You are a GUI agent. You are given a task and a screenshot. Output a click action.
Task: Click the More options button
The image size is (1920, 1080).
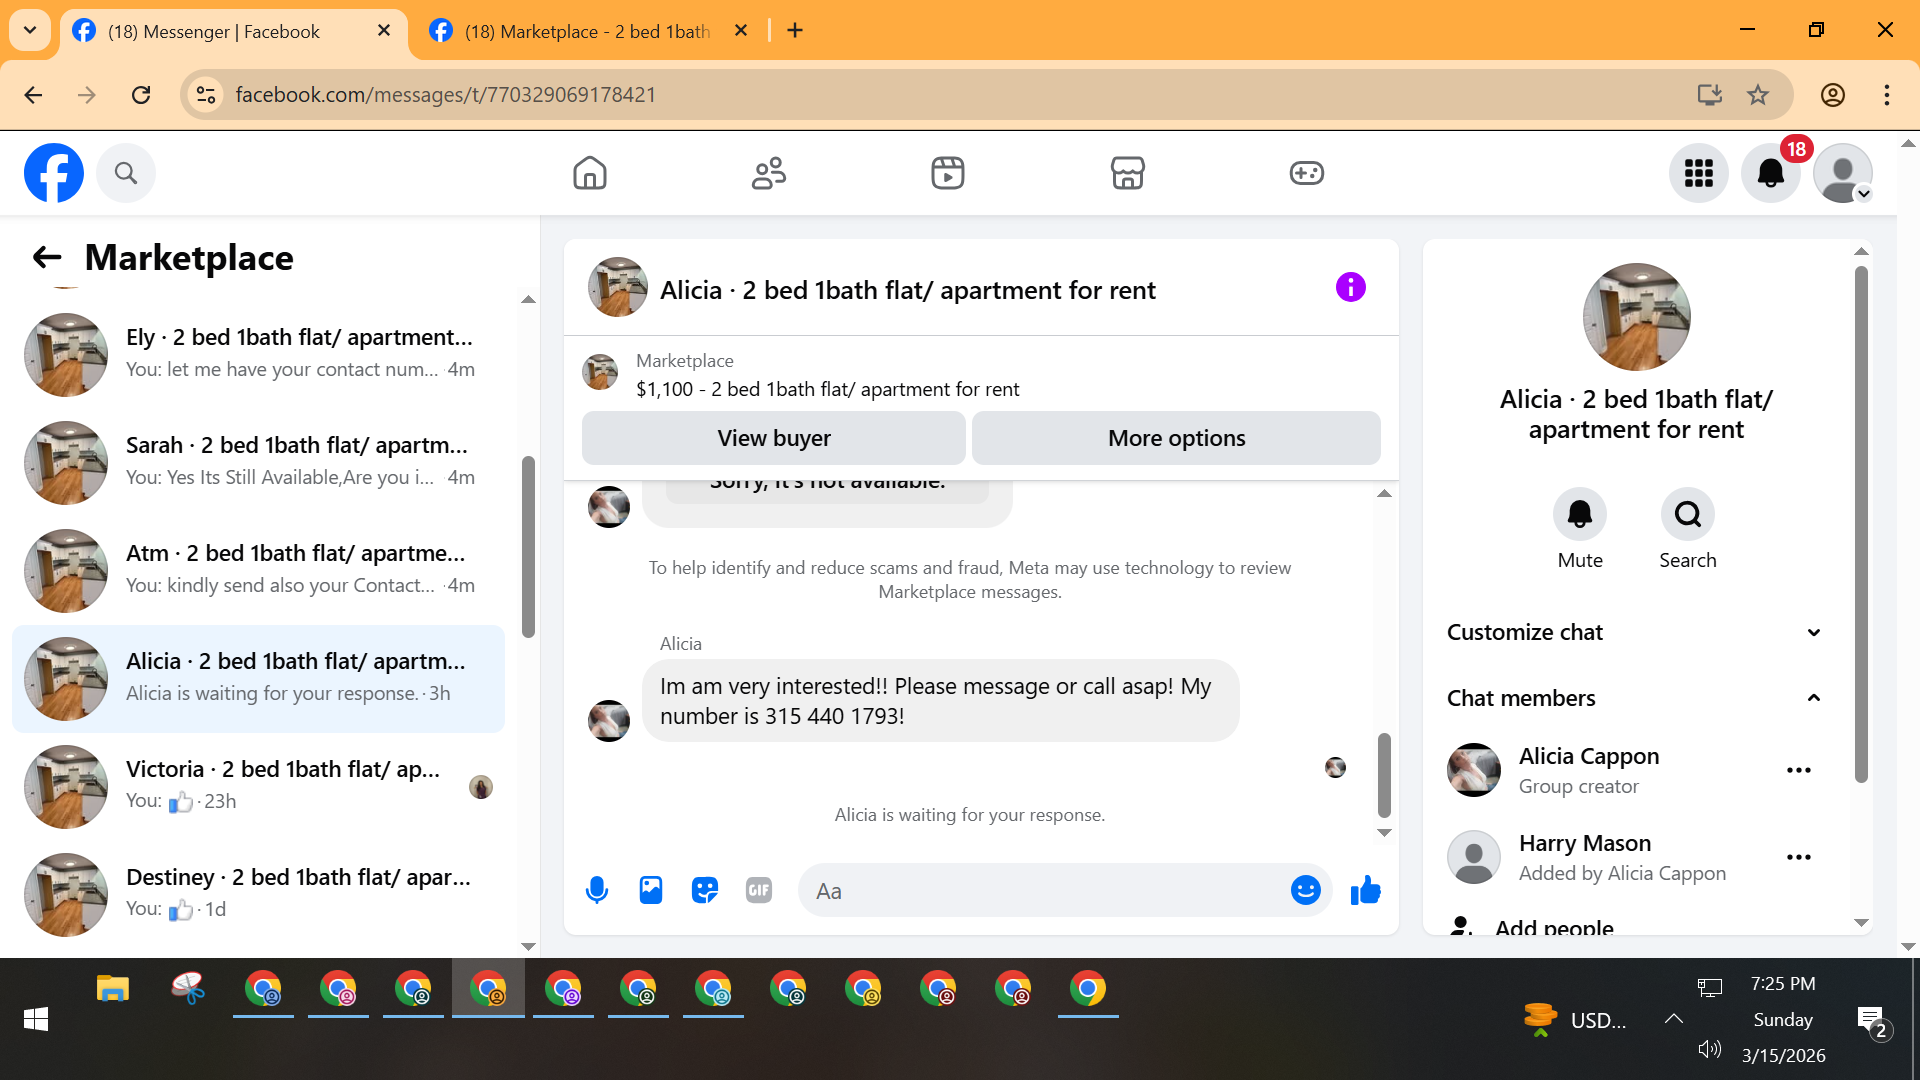coord(1177,438)
